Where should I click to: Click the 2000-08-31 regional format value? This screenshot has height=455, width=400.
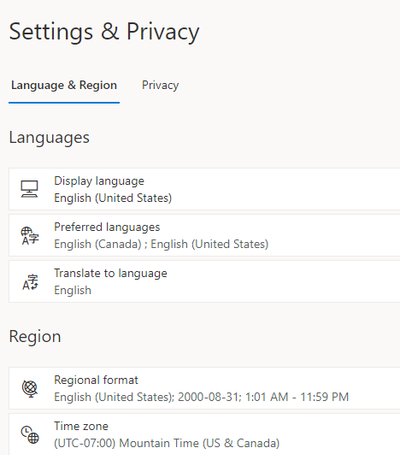pos(208,397)
